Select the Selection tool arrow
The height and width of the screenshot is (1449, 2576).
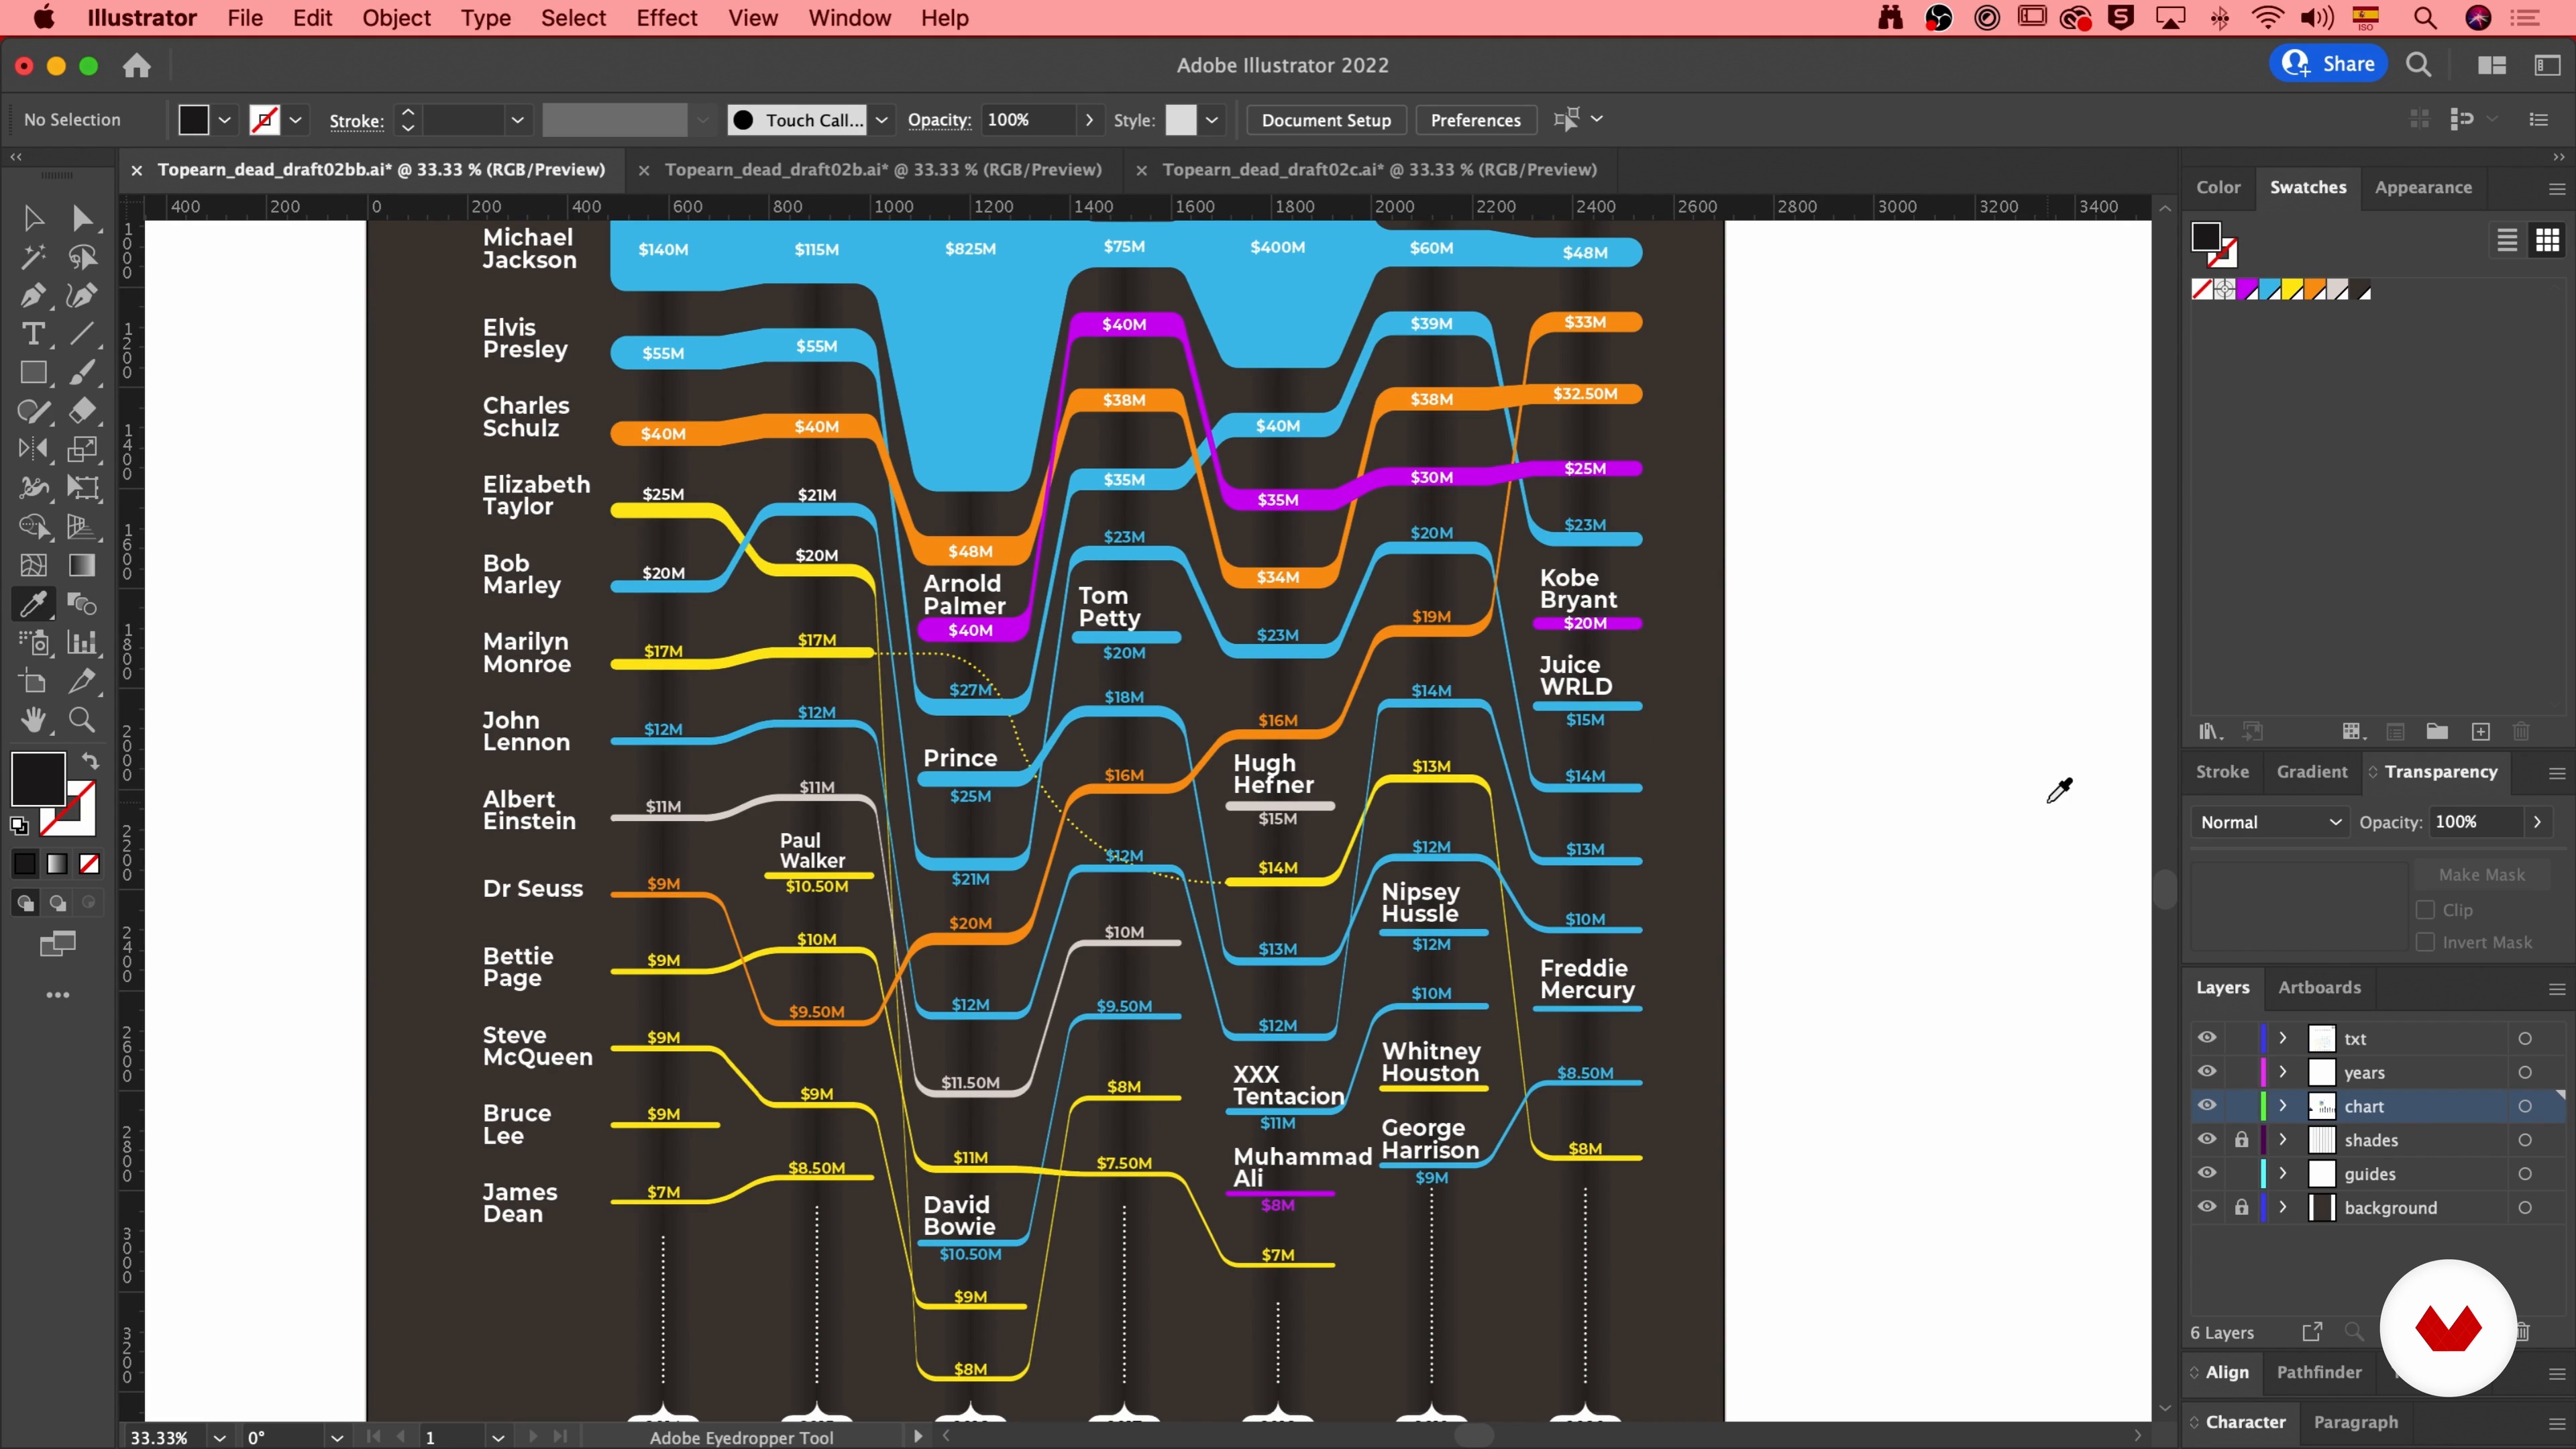click(x=33, y=218)
